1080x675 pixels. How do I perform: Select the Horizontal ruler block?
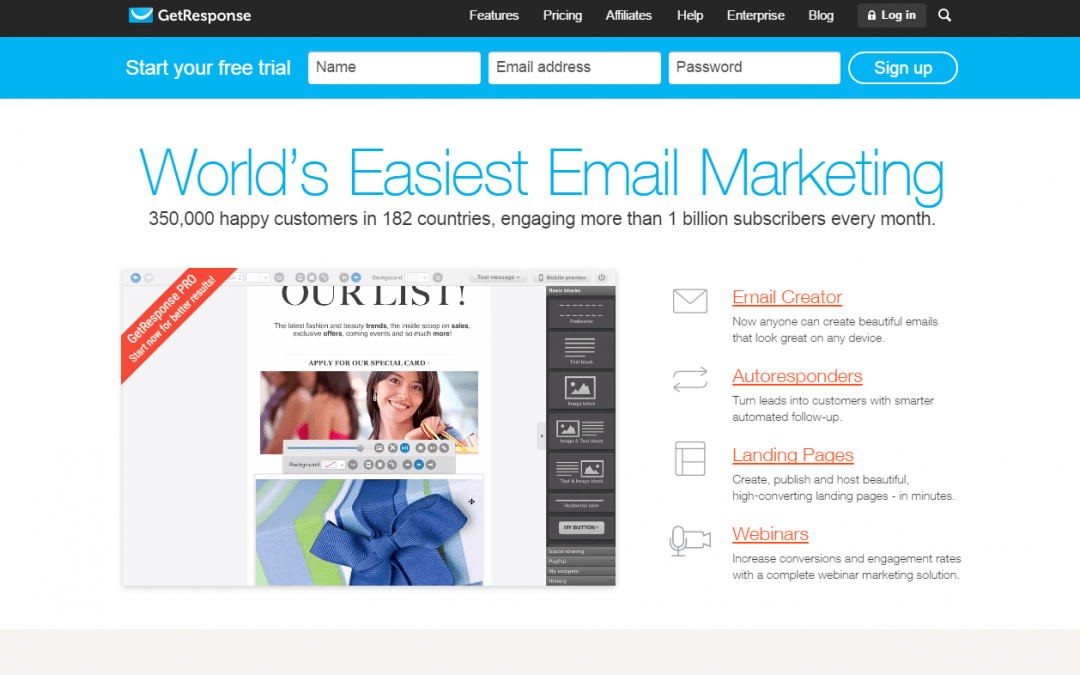[581, 503]
